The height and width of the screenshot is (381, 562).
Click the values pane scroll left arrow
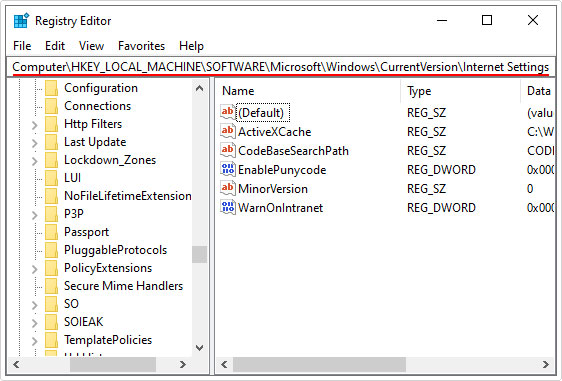[224, 365]
